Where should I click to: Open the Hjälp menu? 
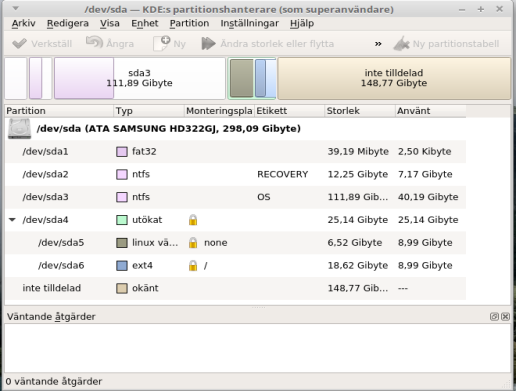click(302, 23)
